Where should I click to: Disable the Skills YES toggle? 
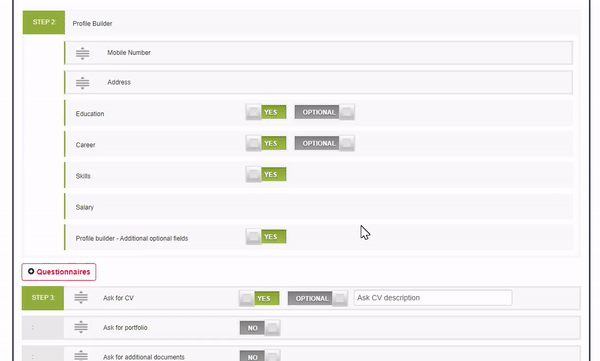[x=266, y=175]
